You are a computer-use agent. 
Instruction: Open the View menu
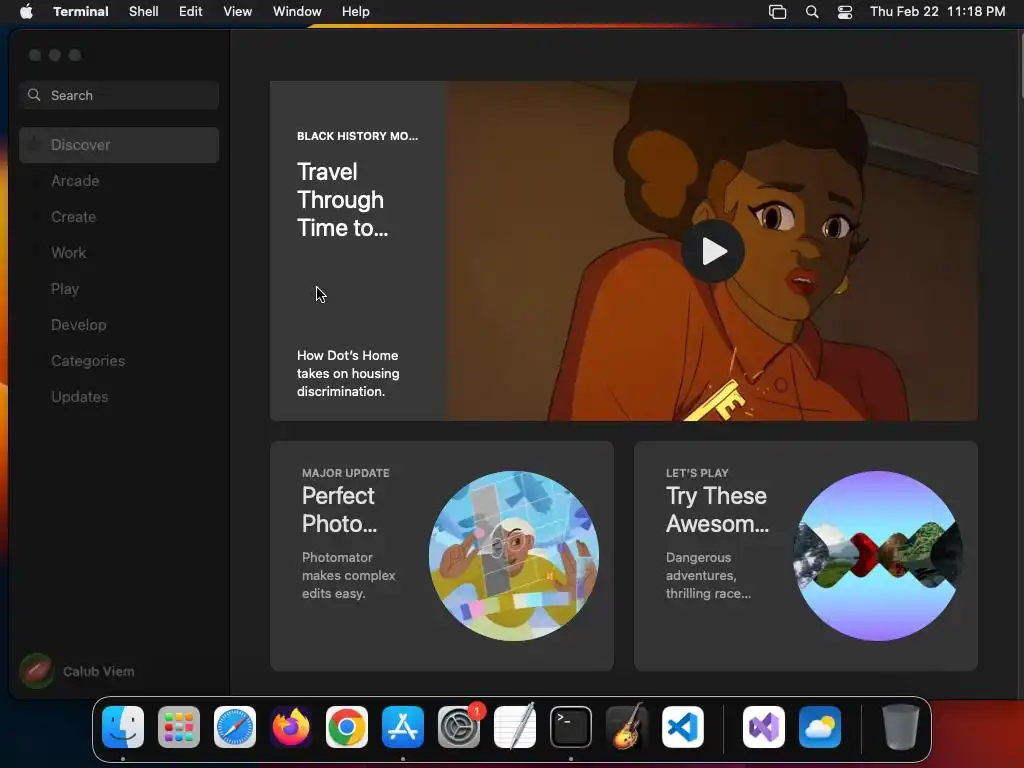[238, 12]
